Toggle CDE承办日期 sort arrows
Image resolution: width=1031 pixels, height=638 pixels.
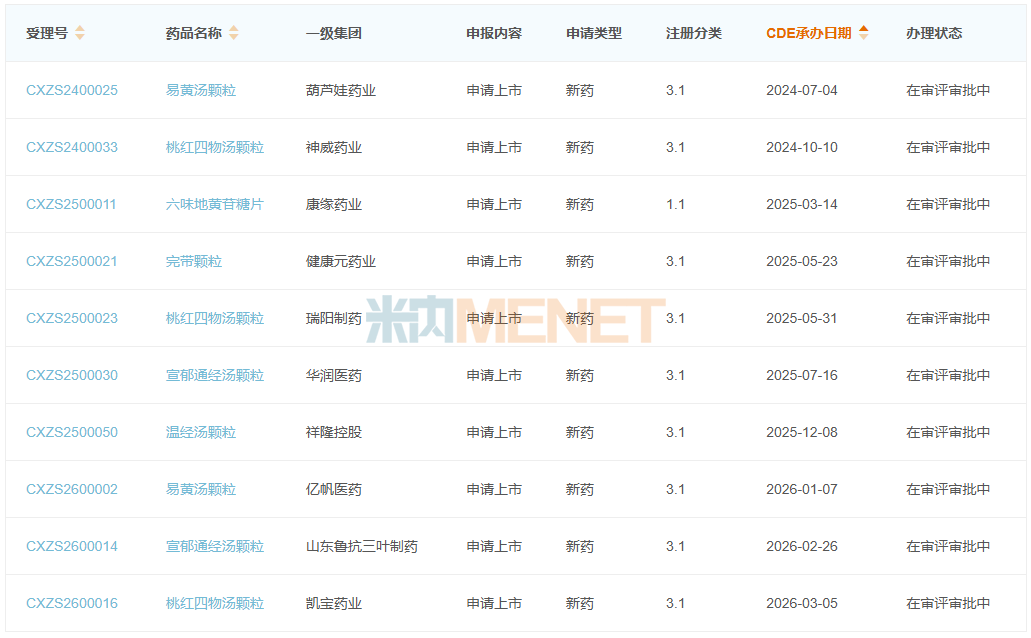[863, 33]
